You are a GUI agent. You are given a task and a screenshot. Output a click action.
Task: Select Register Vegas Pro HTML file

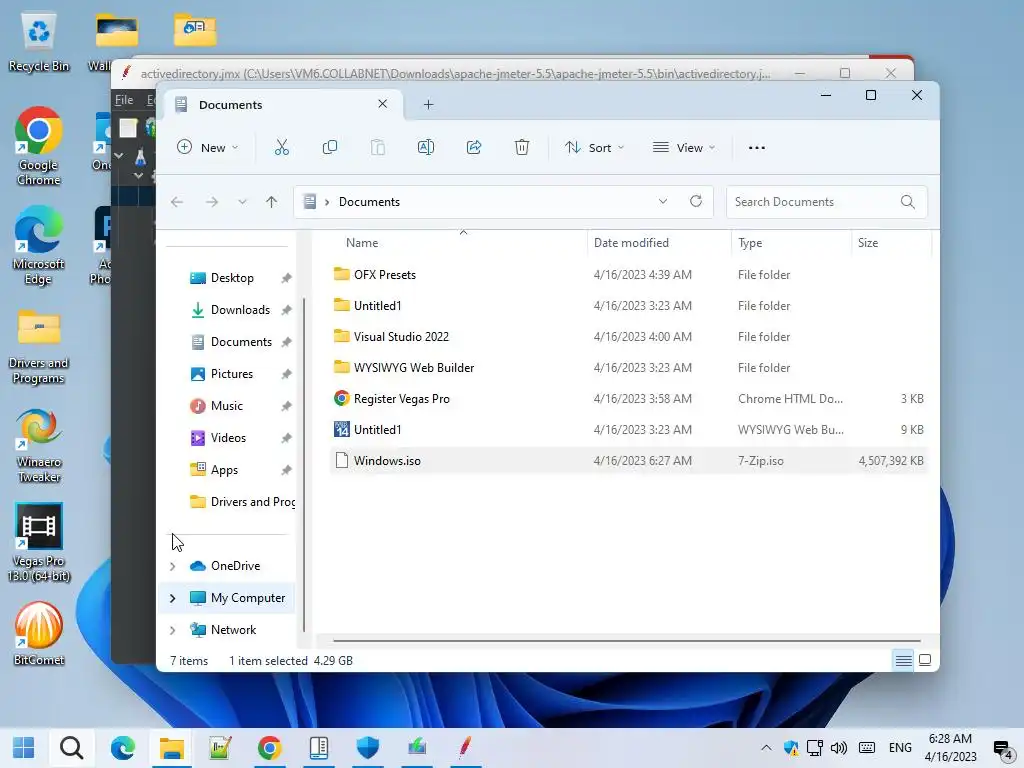coord(628,399)
